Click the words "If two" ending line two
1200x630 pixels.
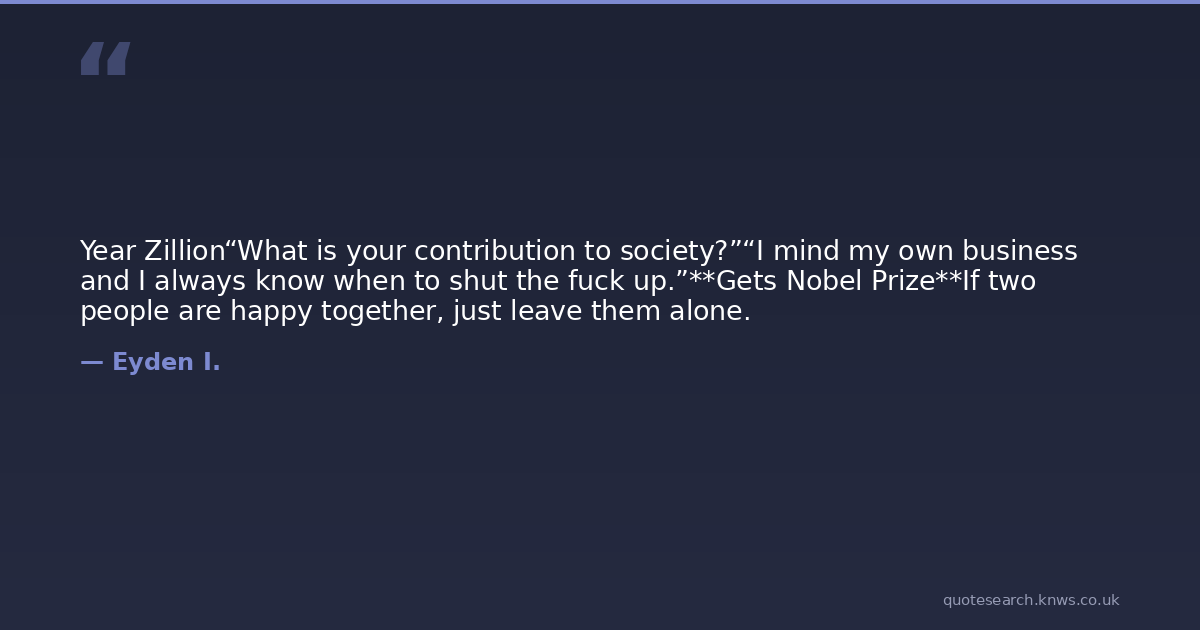coord(999,282)
